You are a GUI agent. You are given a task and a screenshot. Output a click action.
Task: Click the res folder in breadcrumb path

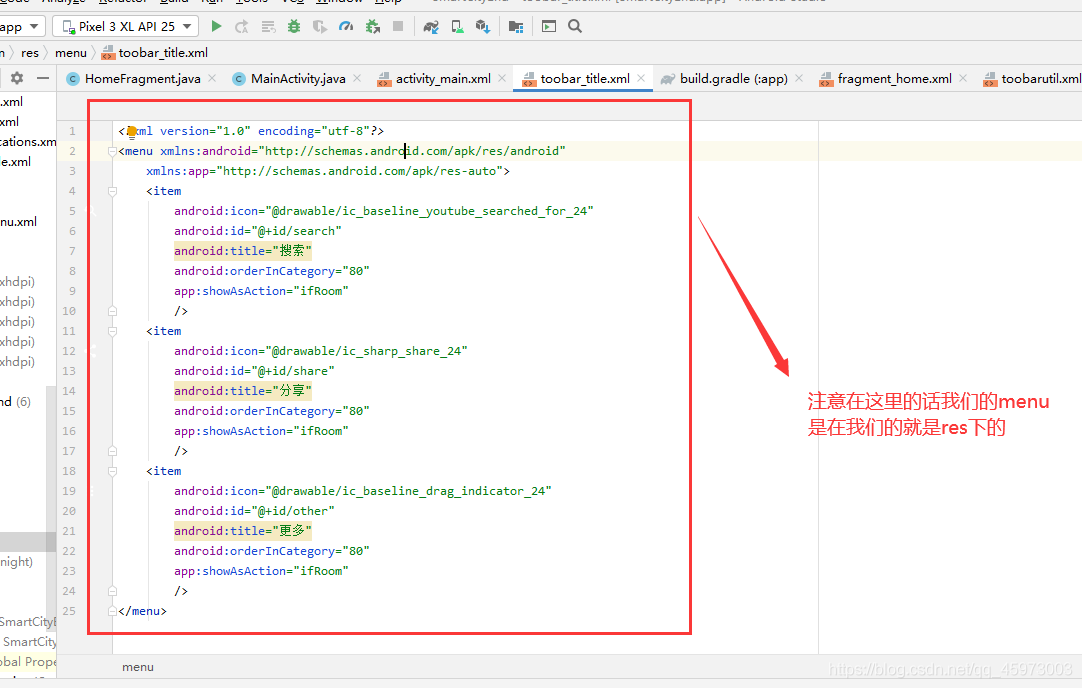pos(30,53)
